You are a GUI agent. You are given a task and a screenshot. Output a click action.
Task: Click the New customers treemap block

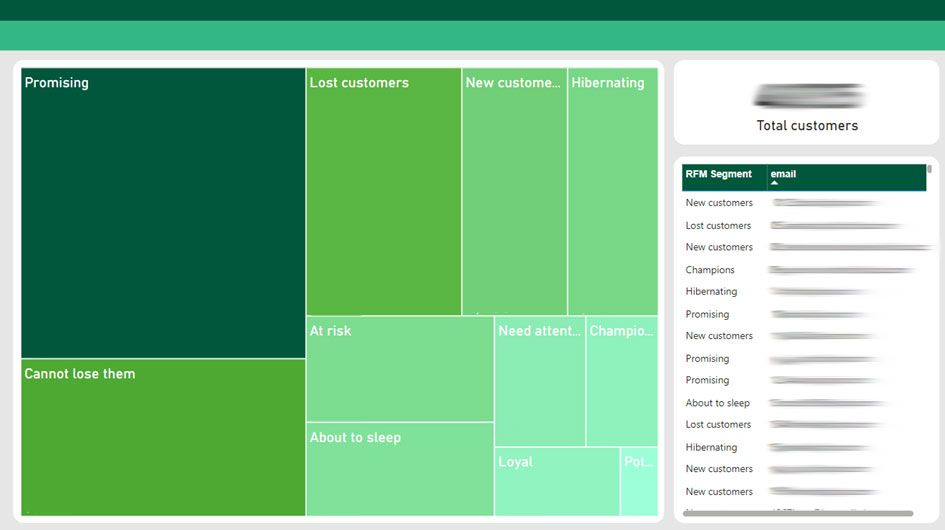(x=514, y=191)
